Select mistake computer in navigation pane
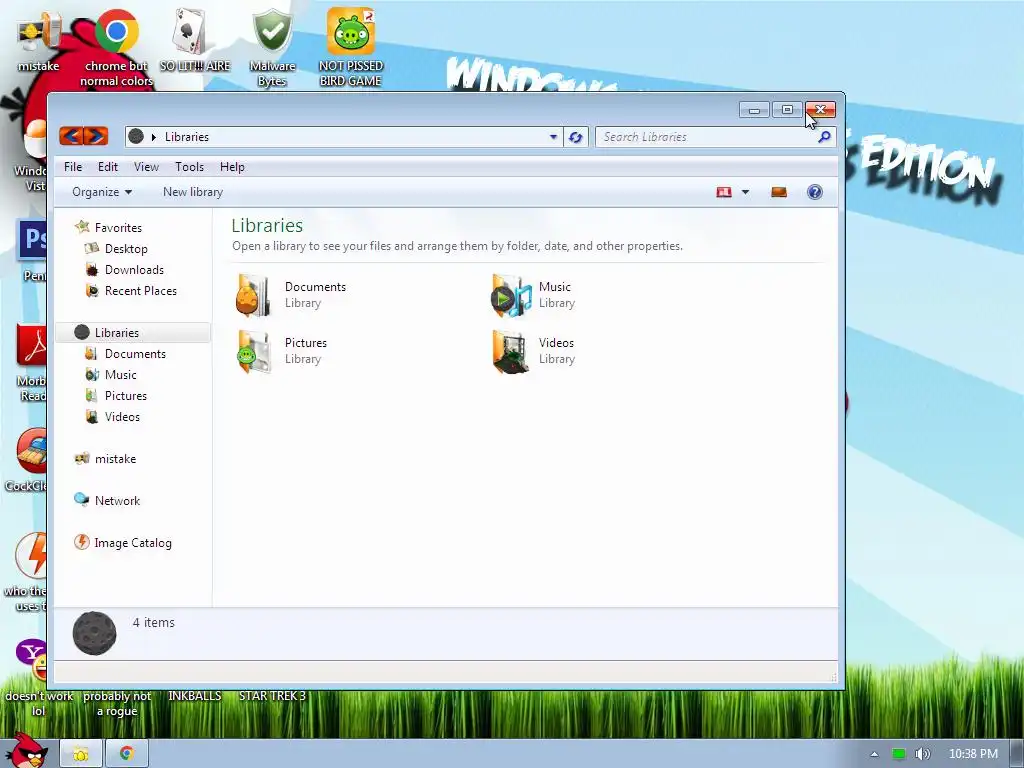 point(115,458)
